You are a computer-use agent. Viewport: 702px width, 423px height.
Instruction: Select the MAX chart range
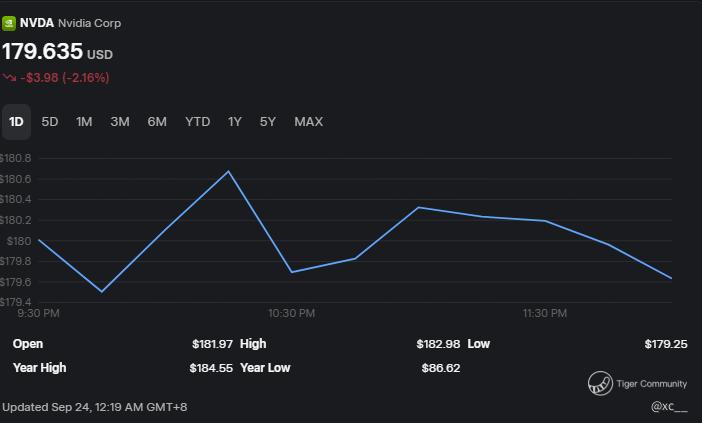308,122
